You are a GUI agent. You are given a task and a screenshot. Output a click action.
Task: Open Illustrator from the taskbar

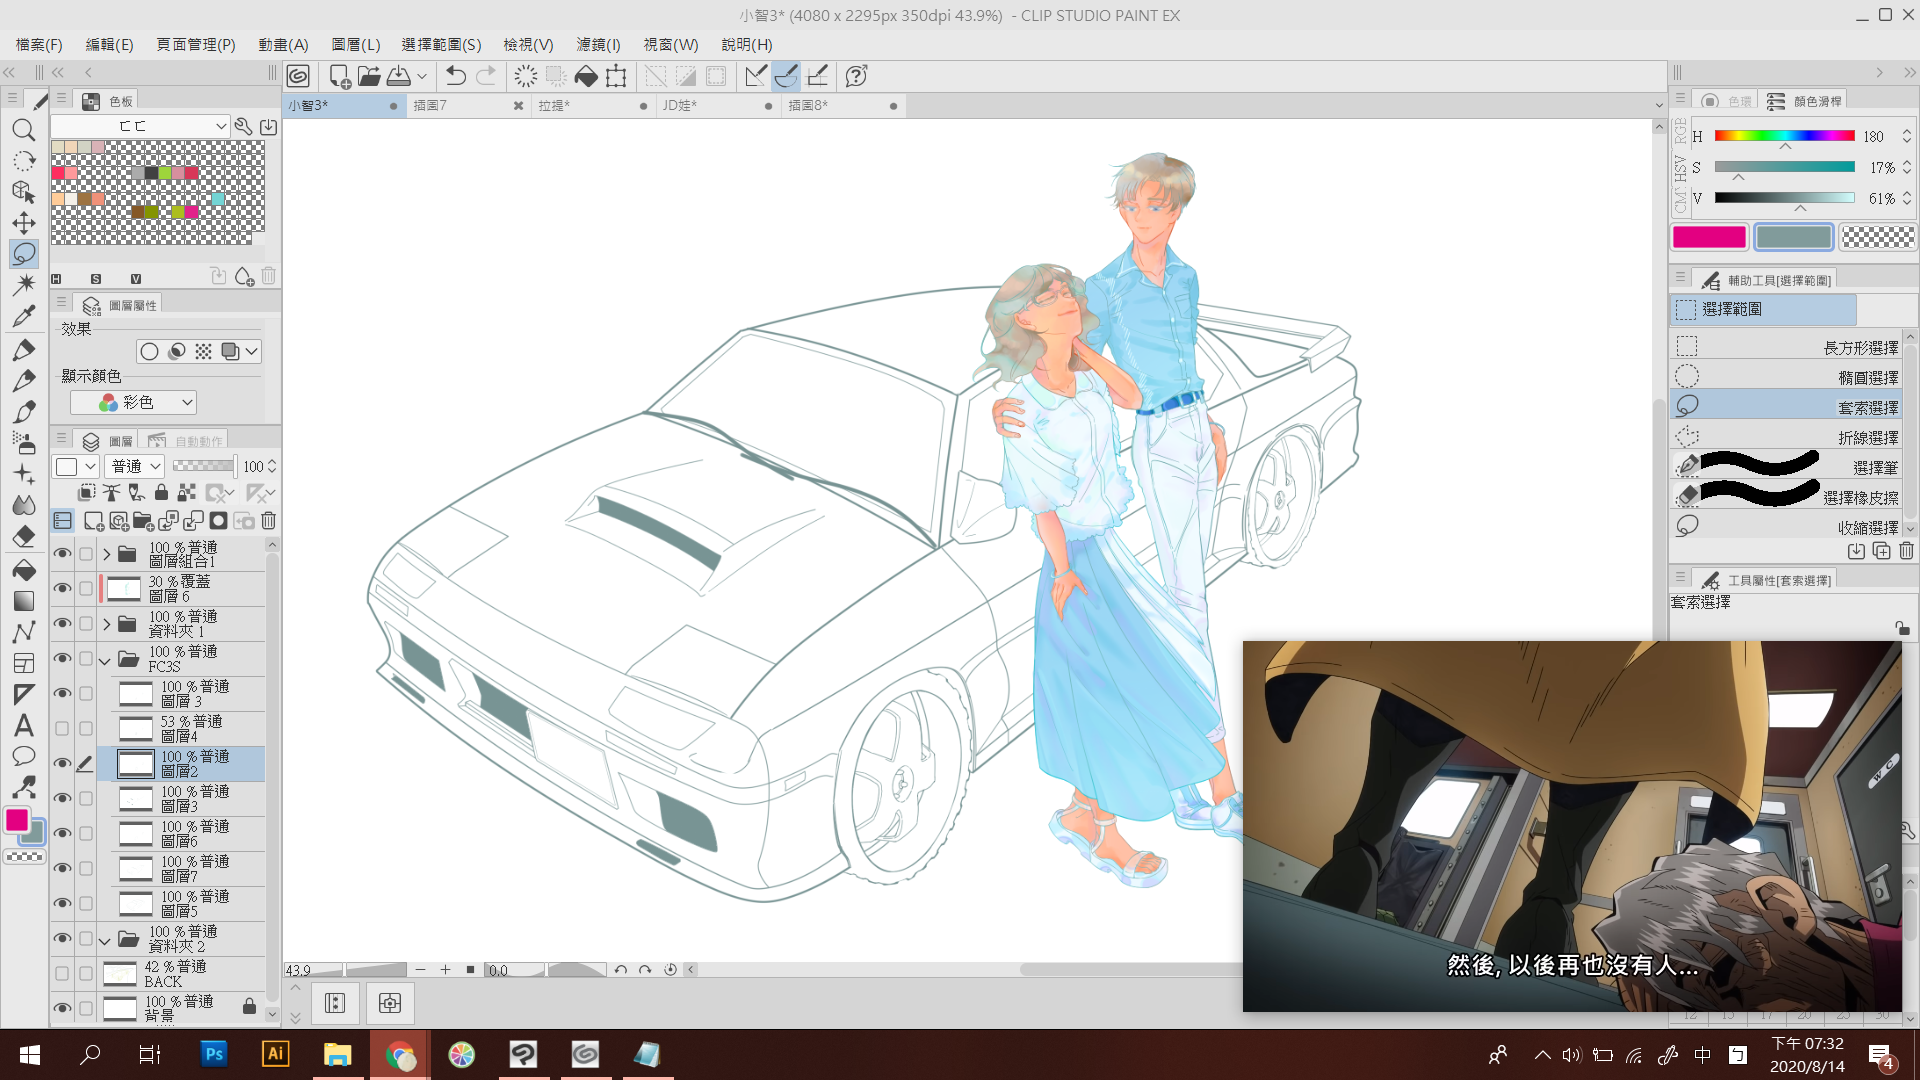[x=275, y=1054]
